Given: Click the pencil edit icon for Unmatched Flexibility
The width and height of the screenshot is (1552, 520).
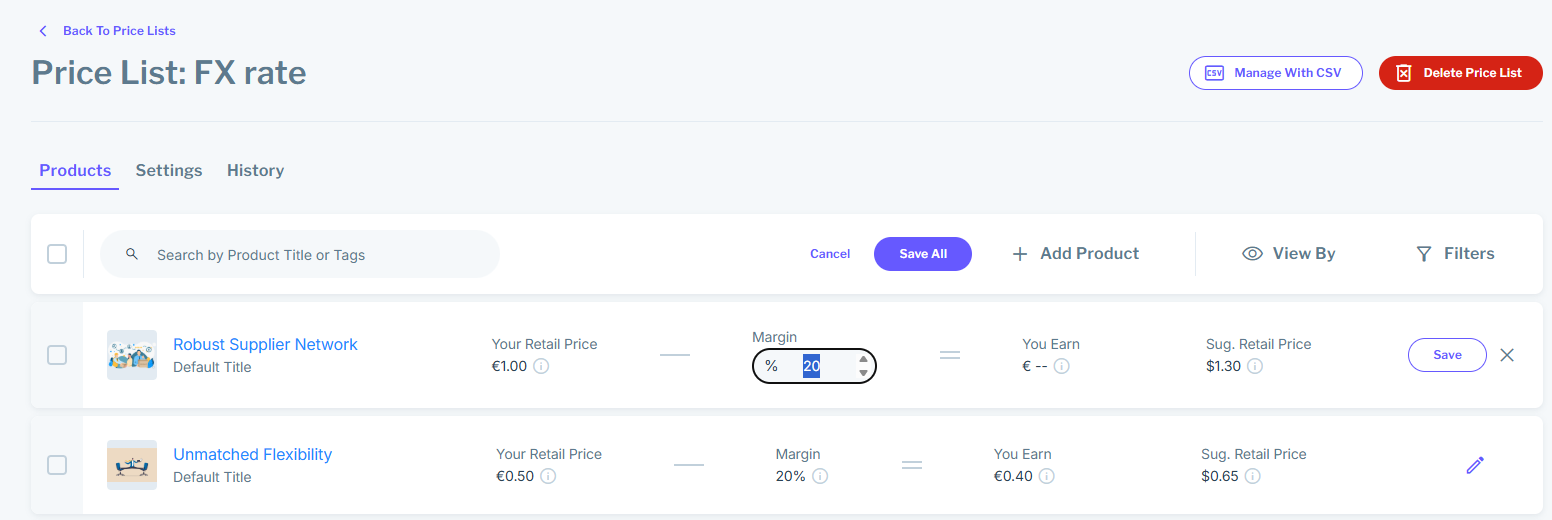Looking at the screenshot, I should point(1474,465).
